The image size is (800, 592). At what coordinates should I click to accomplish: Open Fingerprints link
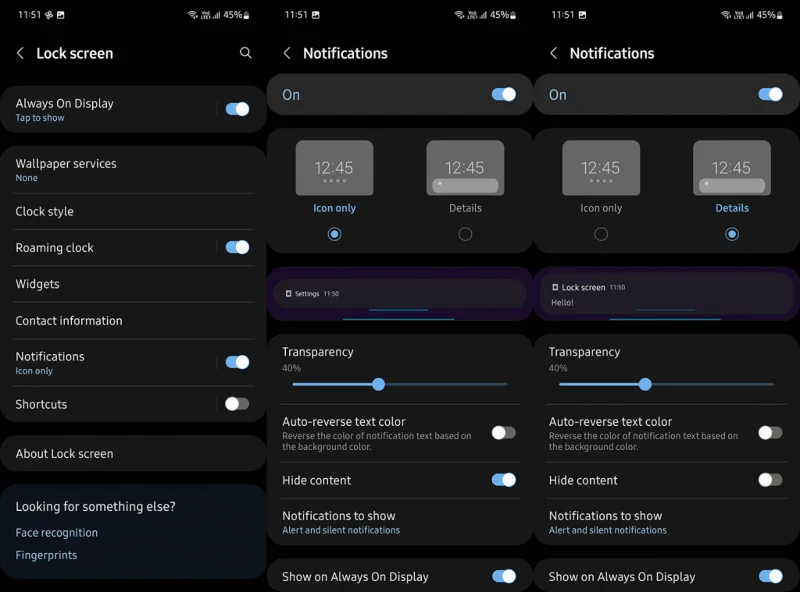tap(46, 555)
